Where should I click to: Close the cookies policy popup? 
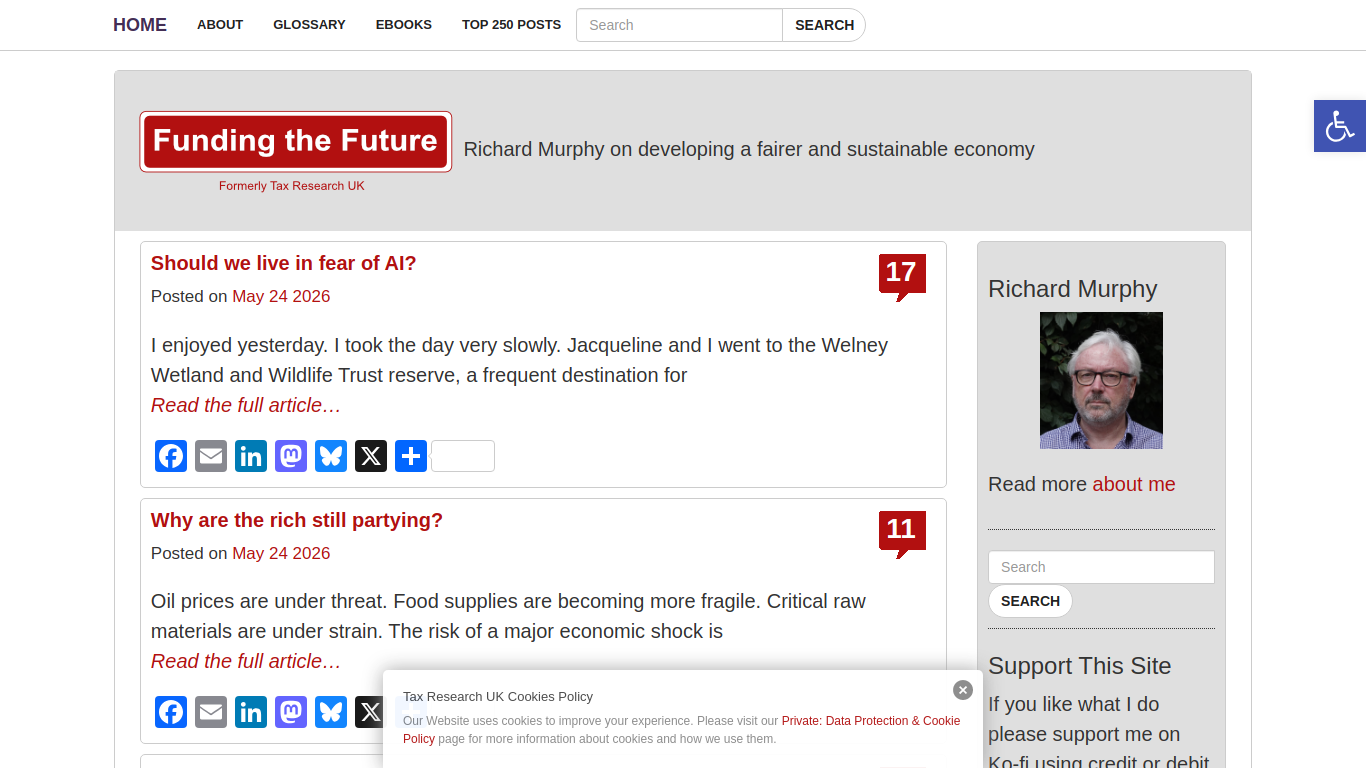tap(963, 690)
